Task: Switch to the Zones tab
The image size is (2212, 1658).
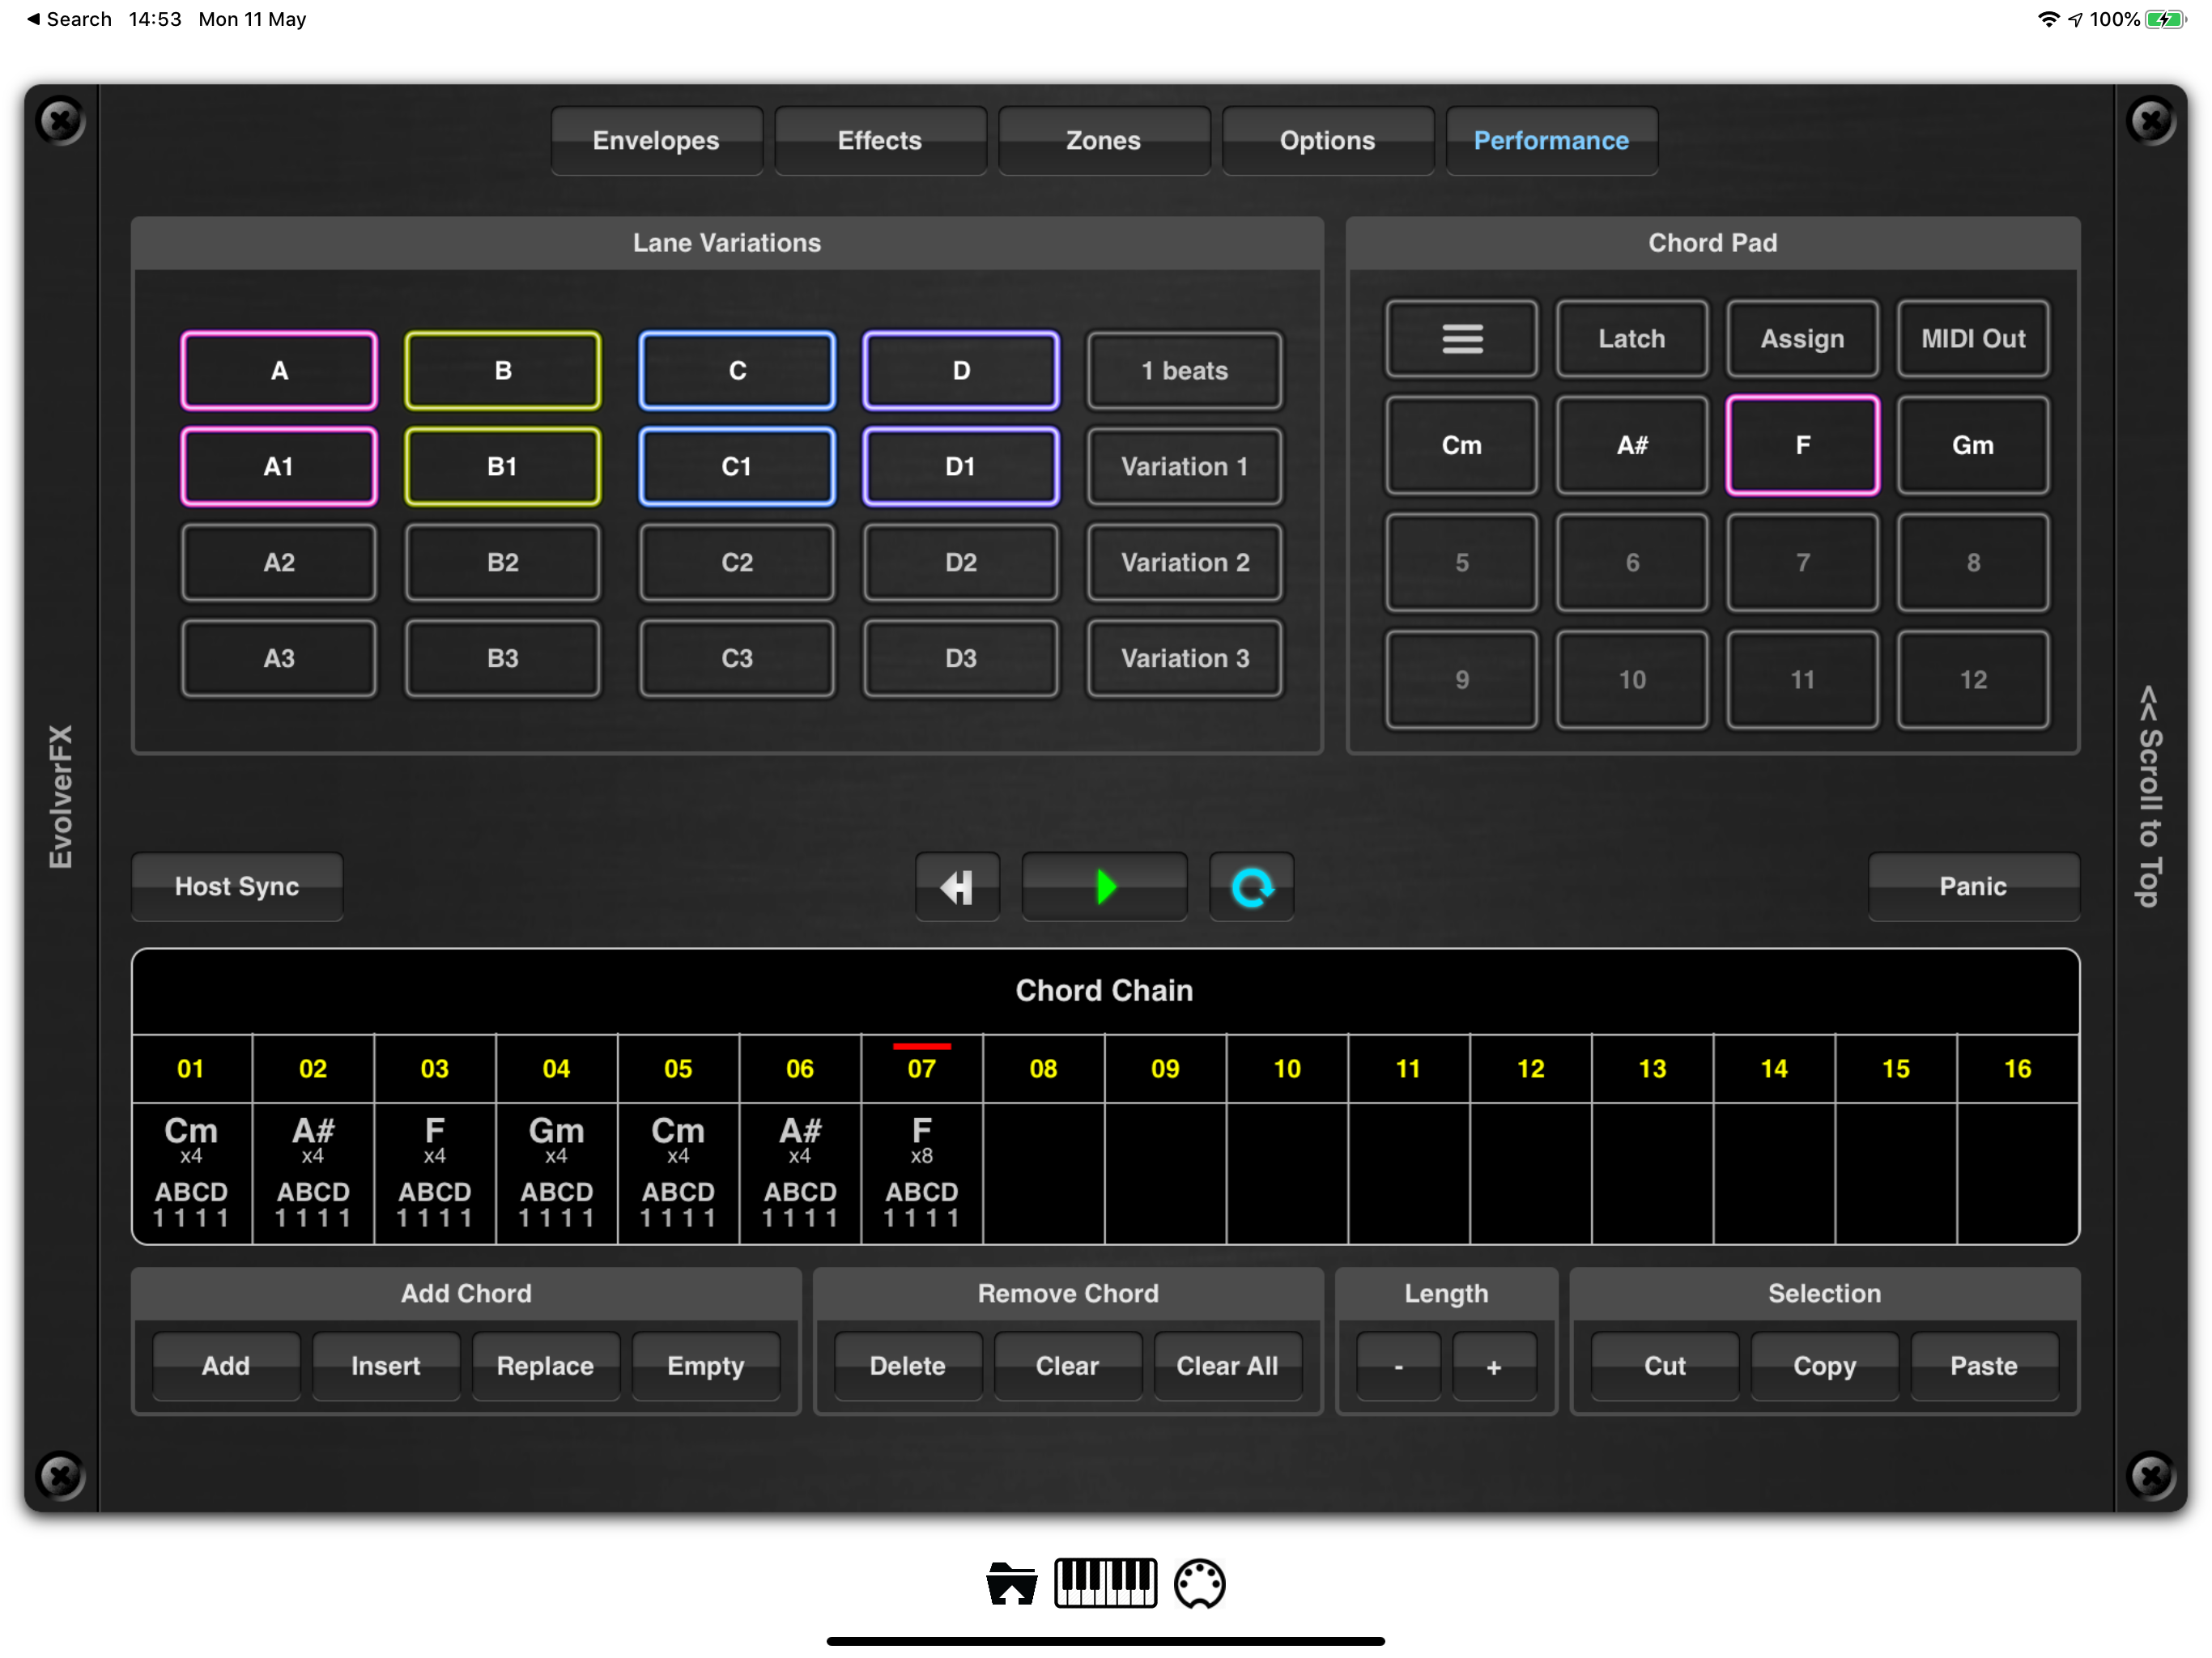Action: pyautogui.click(x=1104, y=140)
